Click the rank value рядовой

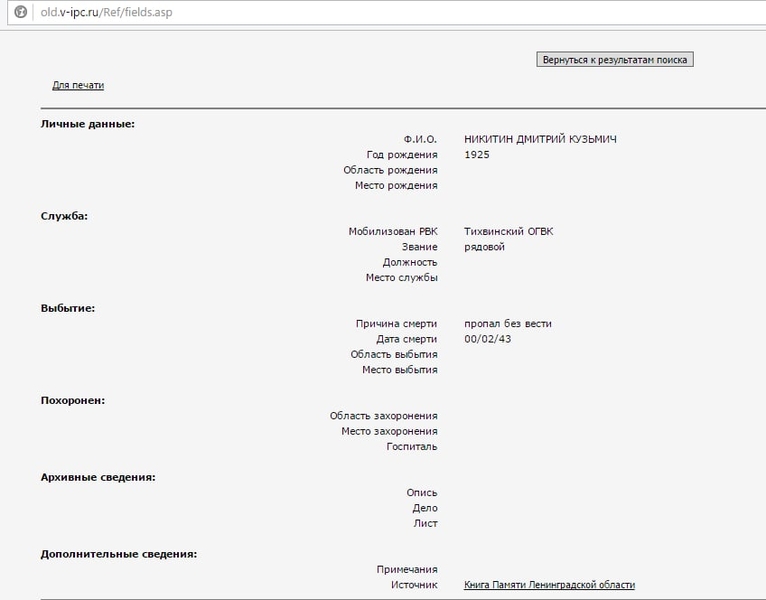click(x=484, y=247)
